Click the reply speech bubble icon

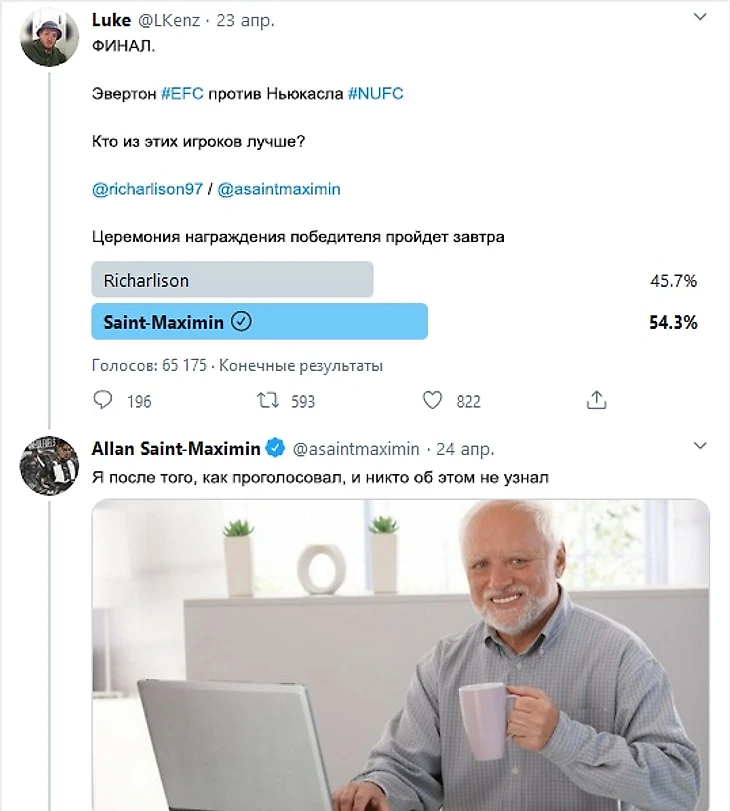(102, 400)
